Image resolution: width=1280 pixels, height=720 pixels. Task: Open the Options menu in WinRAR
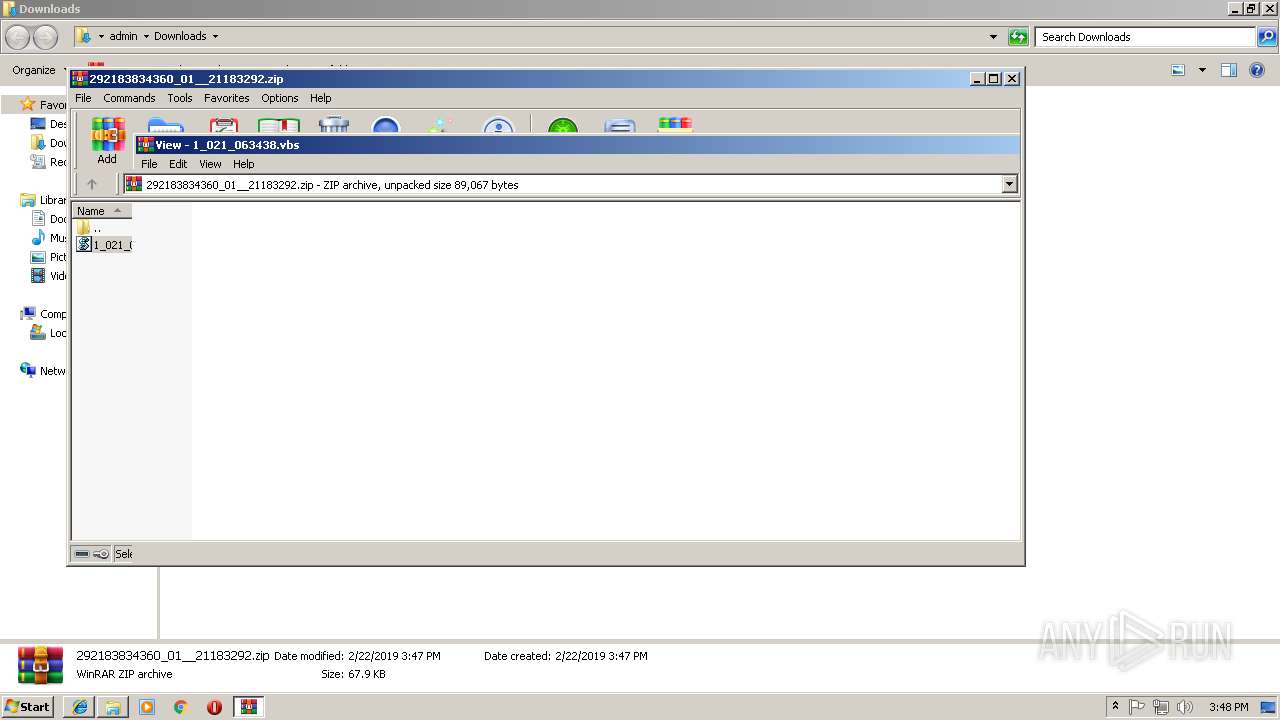click(x=280, y=98)
